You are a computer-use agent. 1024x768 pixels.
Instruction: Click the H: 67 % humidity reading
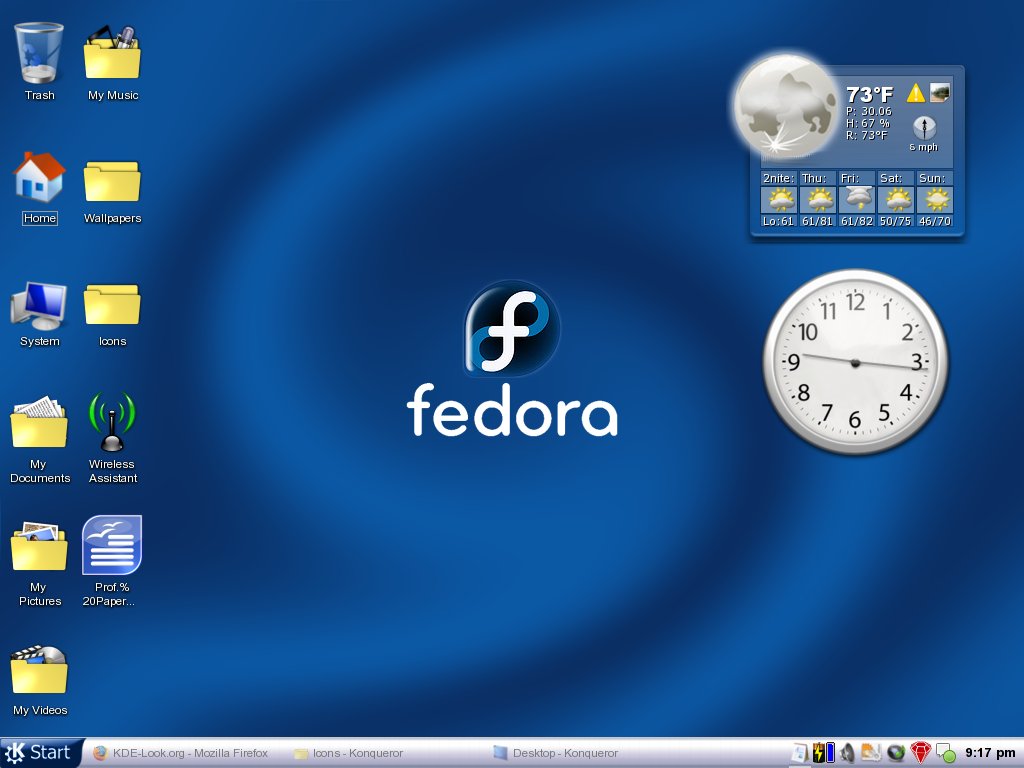[x=868, y=123]
